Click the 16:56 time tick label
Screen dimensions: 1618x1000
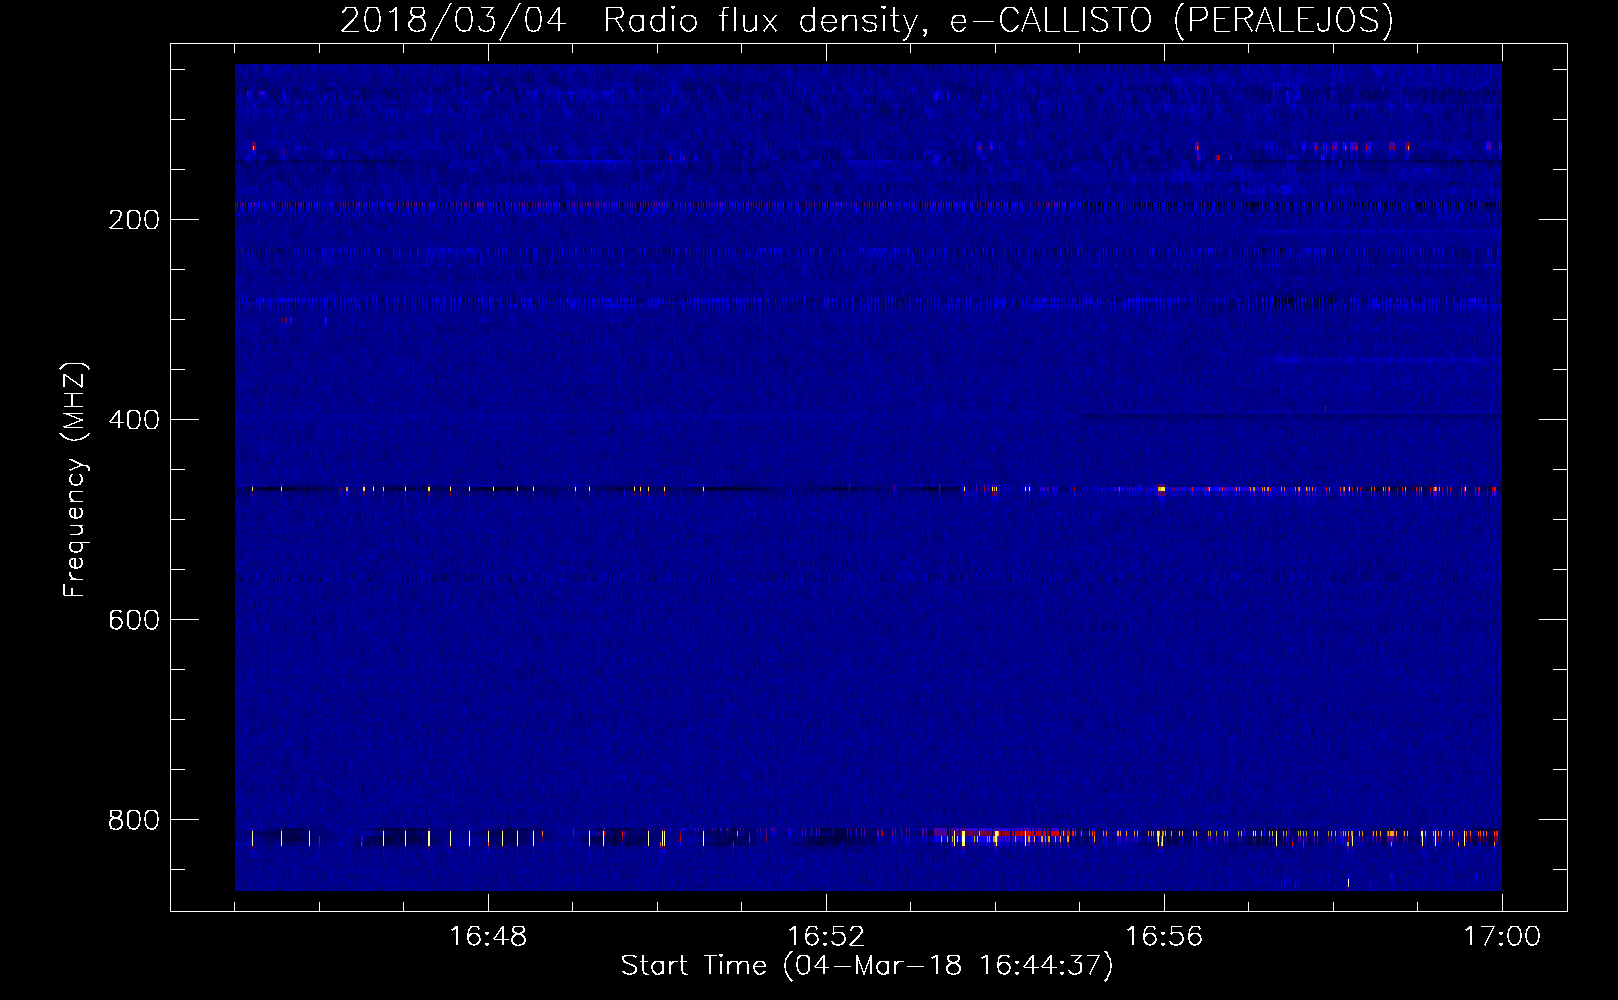point(1164,937)
